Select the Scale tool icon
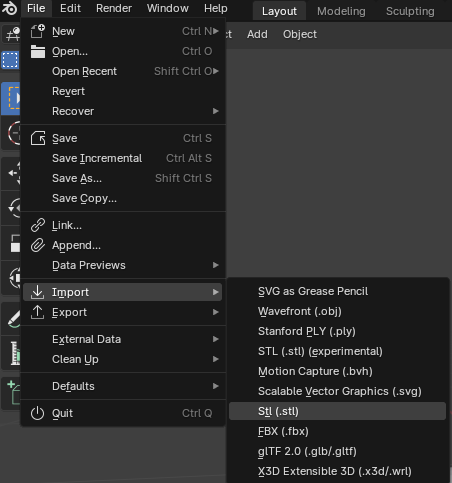This screenshot has height=483, width=452. [x=11, y=243]
